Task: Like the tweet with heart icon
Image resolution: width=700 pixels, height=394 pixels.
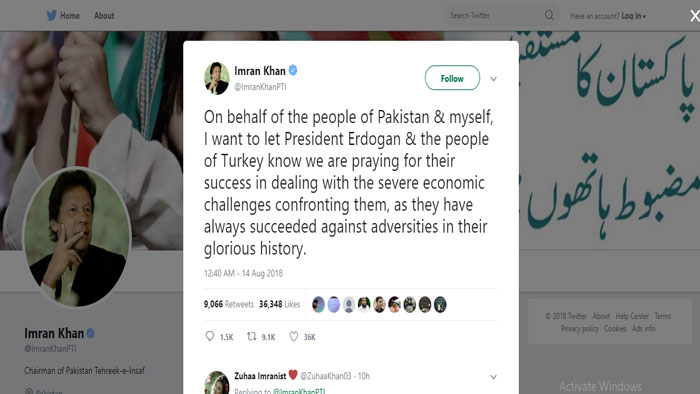Action: pos(294,336)
